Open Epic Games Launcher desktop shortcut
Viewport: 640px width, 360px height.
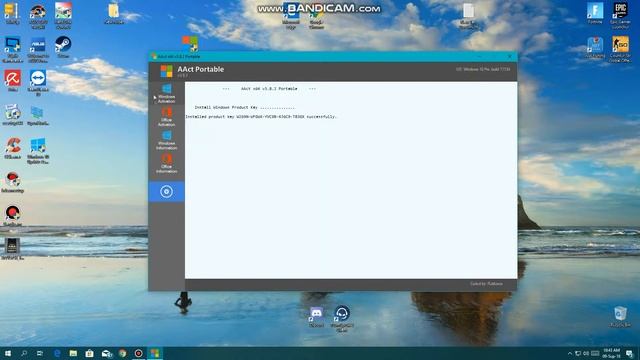point(620,16)
